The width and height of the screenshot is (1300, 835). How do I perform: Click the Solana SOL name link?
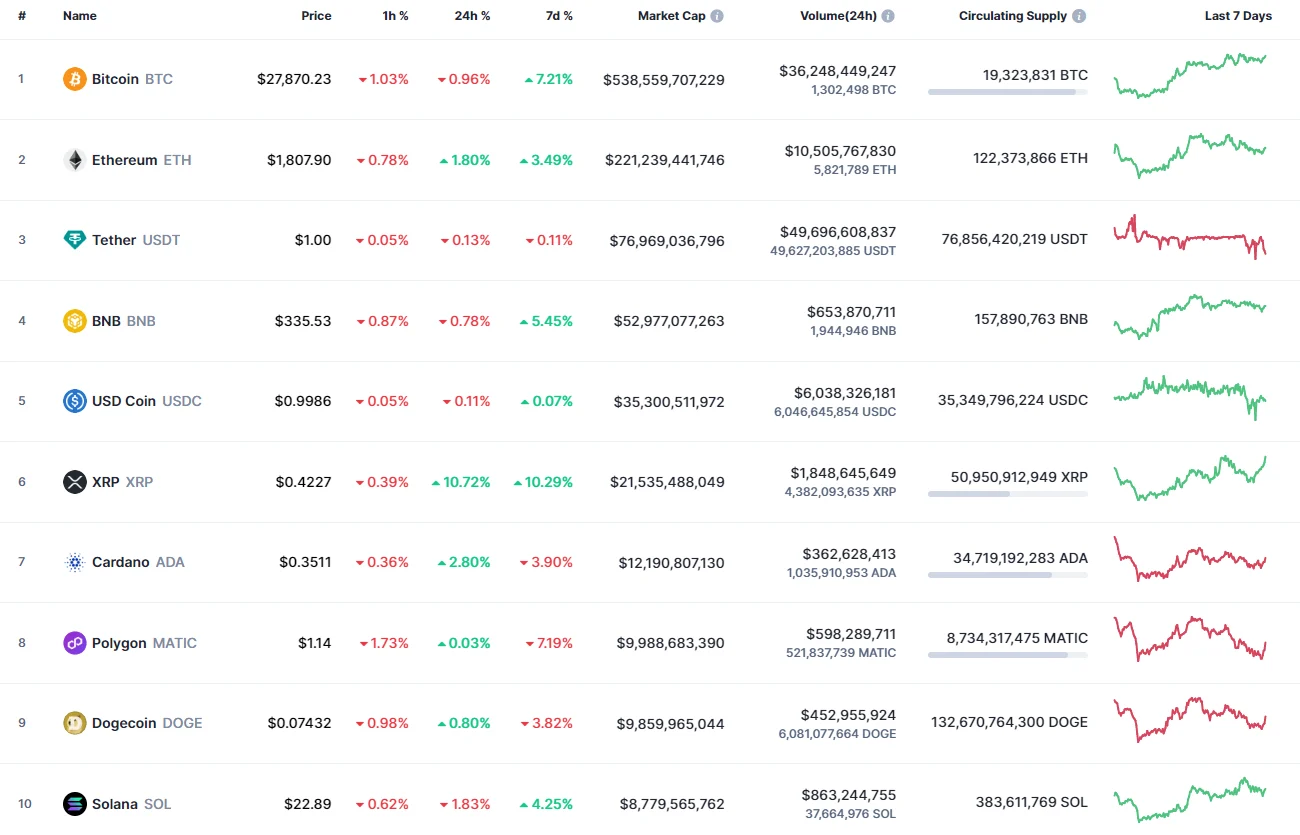click(114, 803)
